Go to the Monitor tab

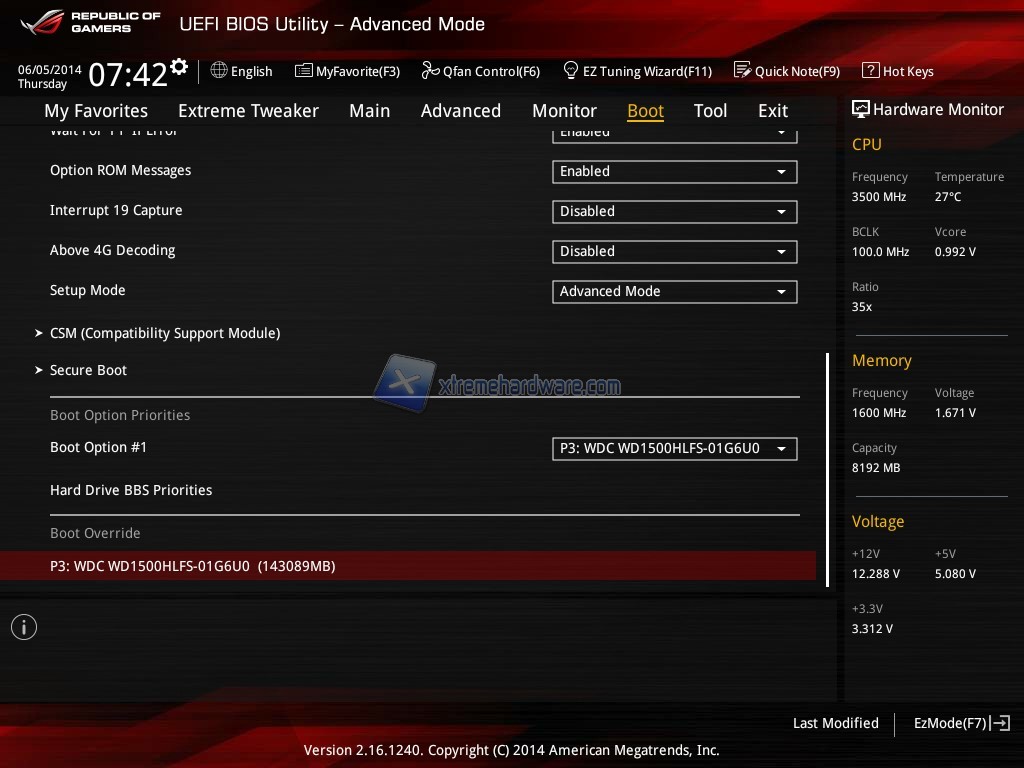click(564, 111)
